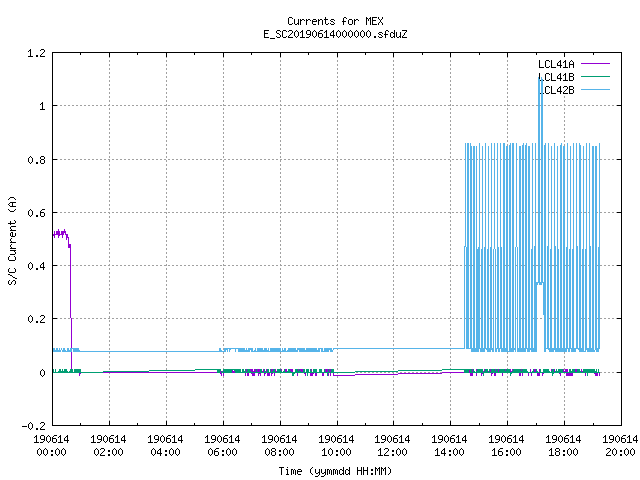Click the x-axis tick label 190614 18:00
The width and height of the screenshot is (640, 480).
[563, 445]
